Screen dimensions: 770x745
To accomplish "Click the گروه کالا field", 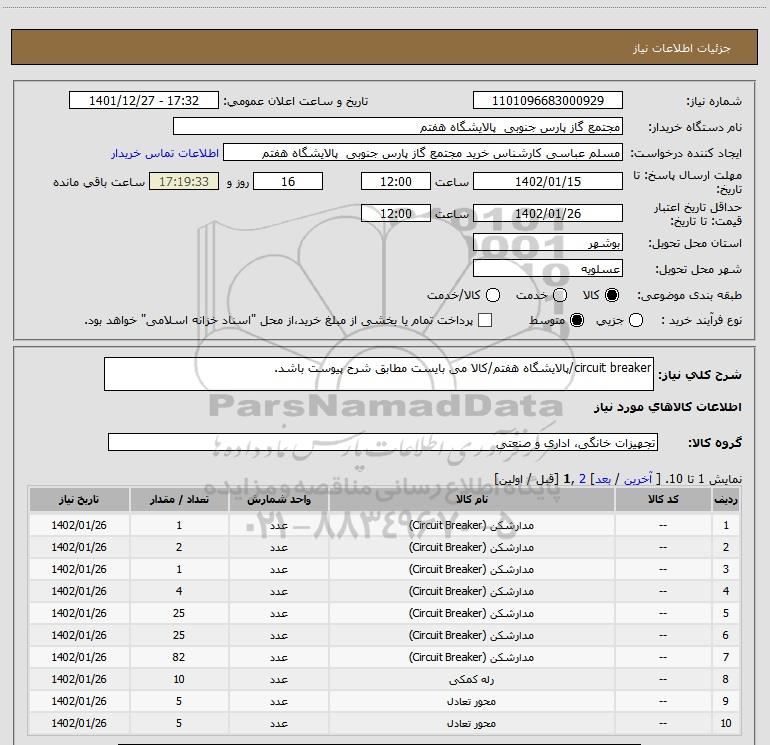I will click(383, 442).
